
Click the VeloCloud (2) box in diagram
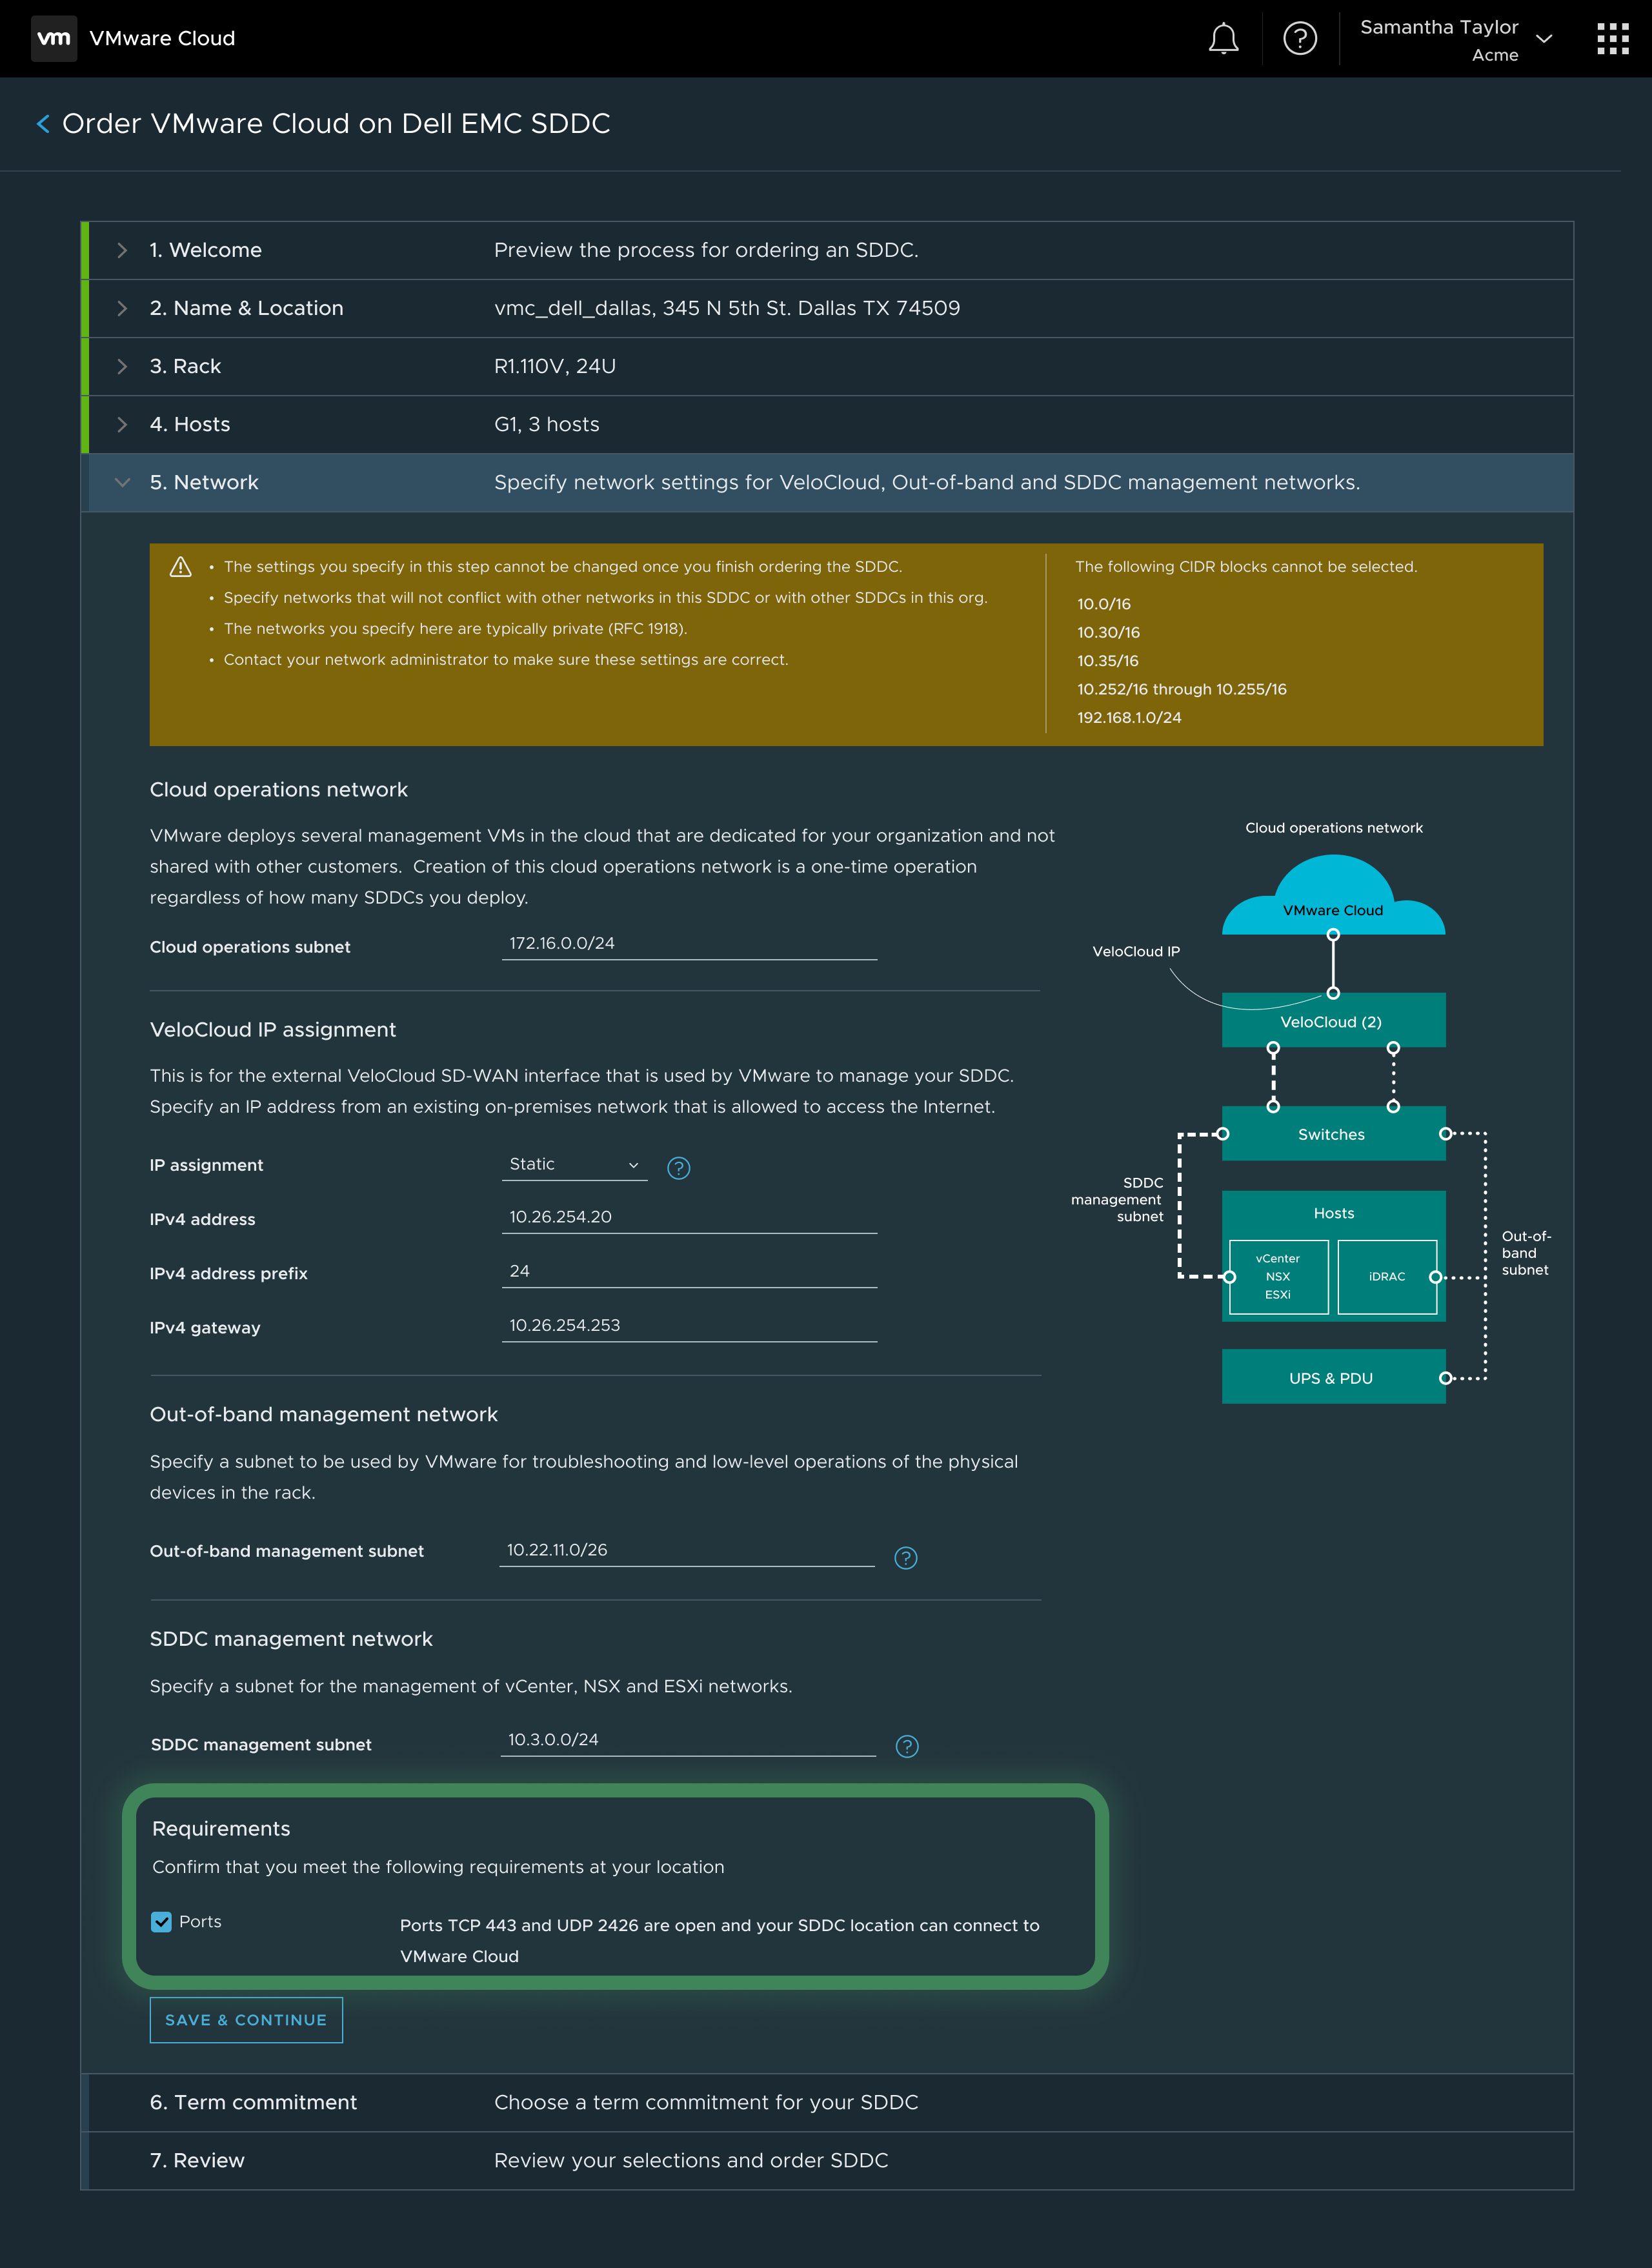click(1333, 1021)
